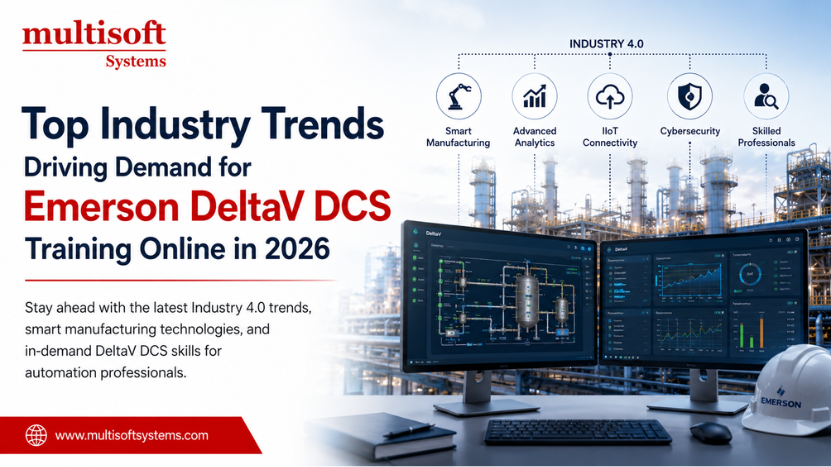This screenshot has width=831, height=467.
Task: Click the globe icon beside the website address
Action: [x=36, y=435]
